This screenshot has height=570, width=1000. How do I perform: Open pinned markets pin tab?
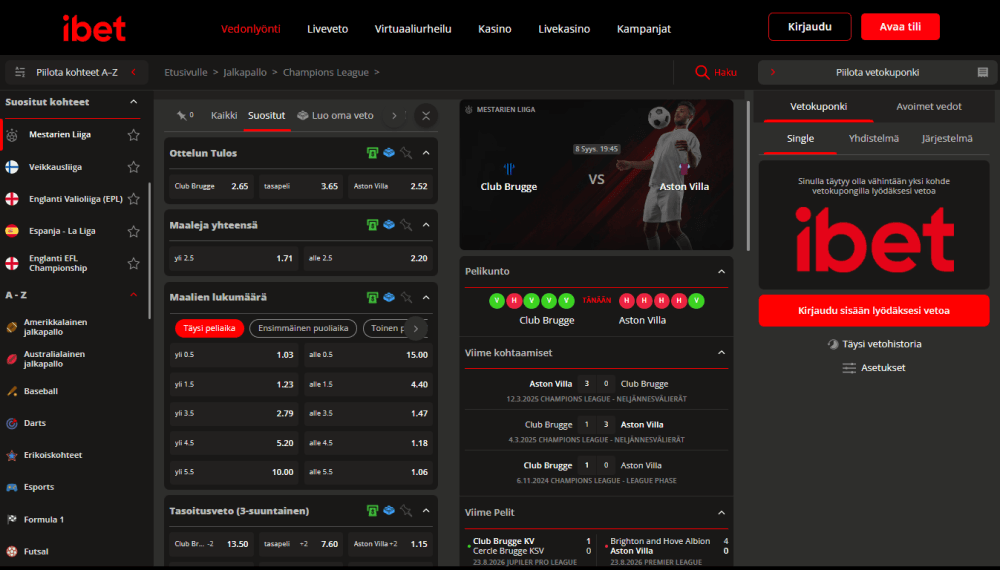click(185, 115)
